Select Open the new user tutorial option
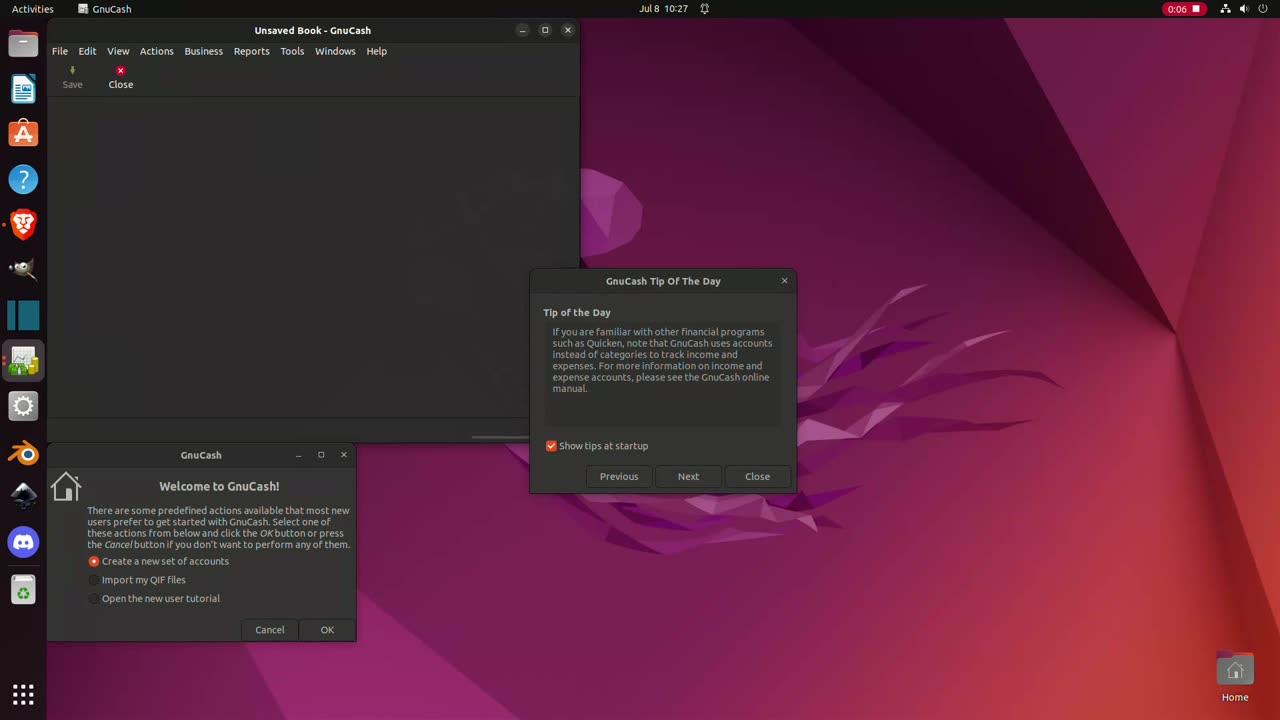1280x720 pixels. (x=154, y=599)
